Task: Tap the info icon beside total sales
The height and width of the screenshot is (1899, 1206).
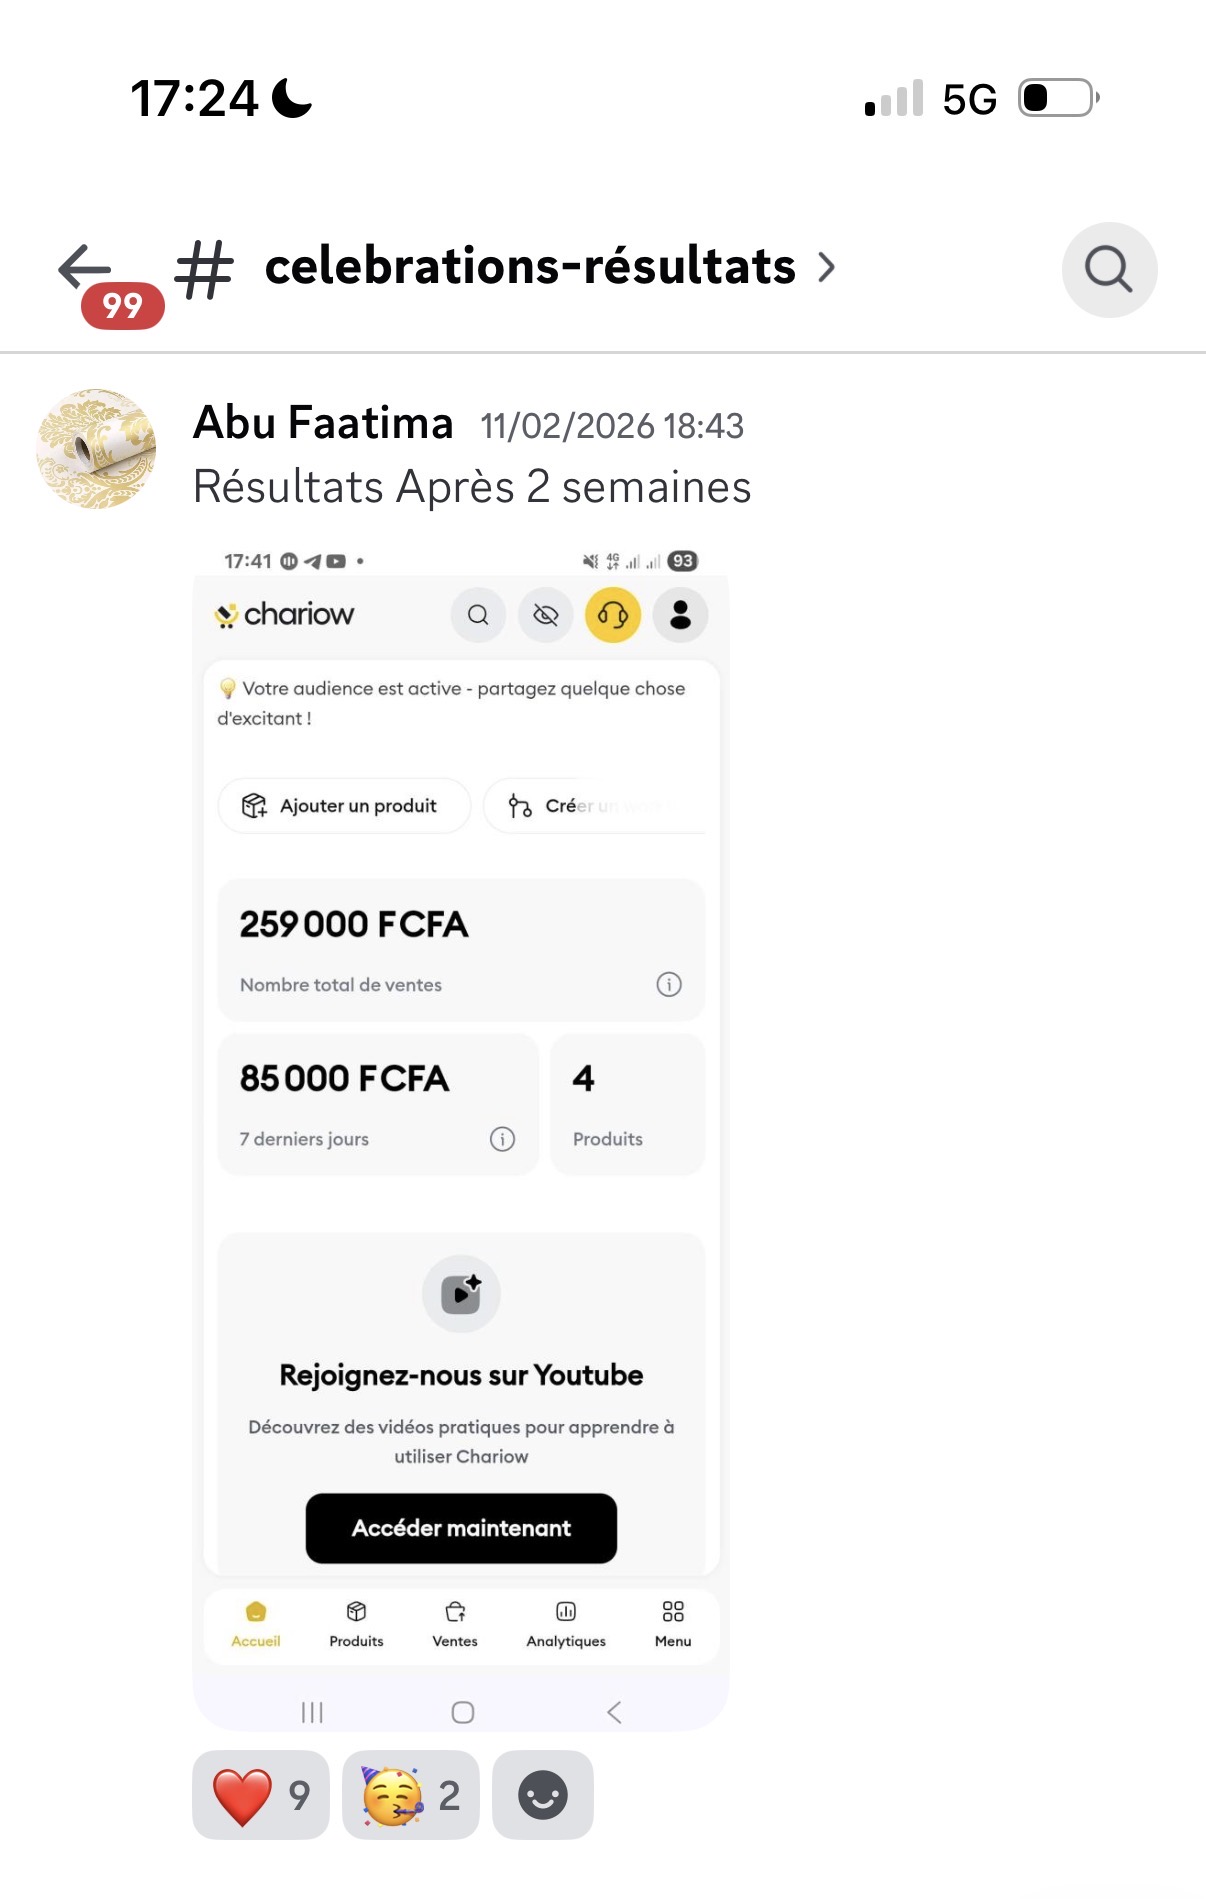Action: pyautogui.click(x=669, y=985)
